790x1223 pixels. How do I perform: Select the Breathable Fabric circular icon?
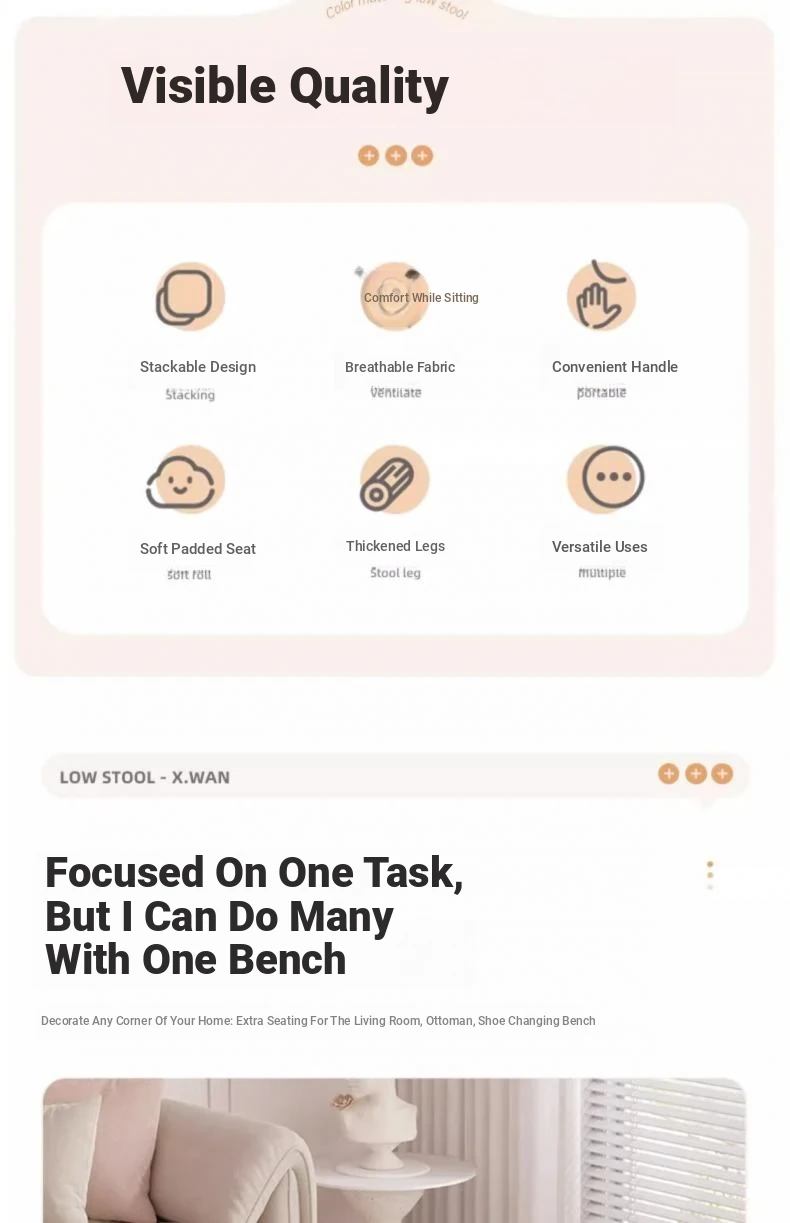tap(395, 297)
